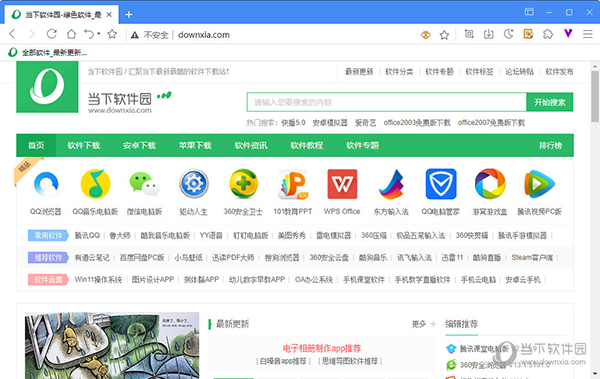Open the browser home page icon

point(71,34)
